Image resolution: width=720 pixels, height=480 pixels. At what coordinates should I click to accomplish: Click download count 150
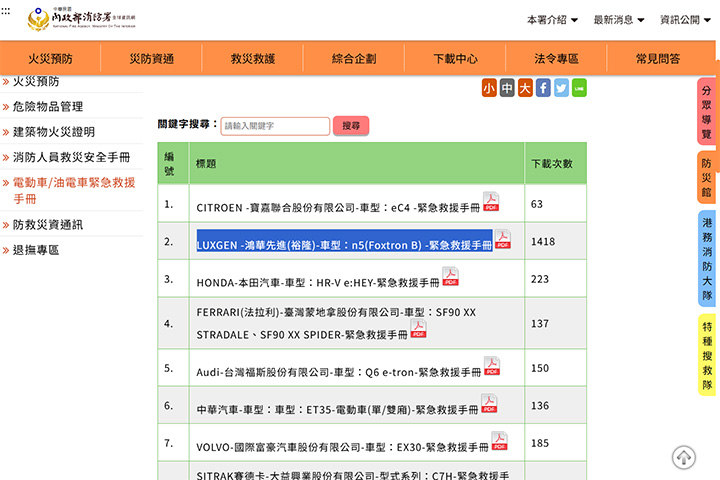pos(540,368)
